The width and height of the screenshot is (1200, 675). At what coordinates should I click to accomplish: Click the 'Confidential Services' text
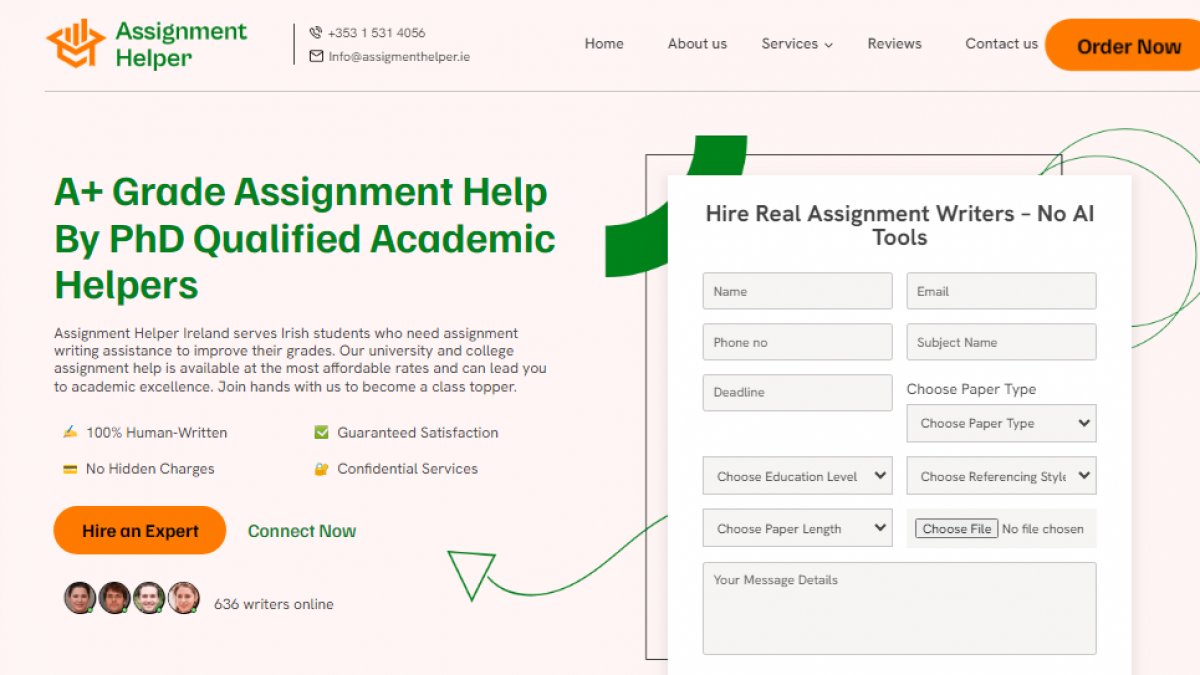coord(408,469)
